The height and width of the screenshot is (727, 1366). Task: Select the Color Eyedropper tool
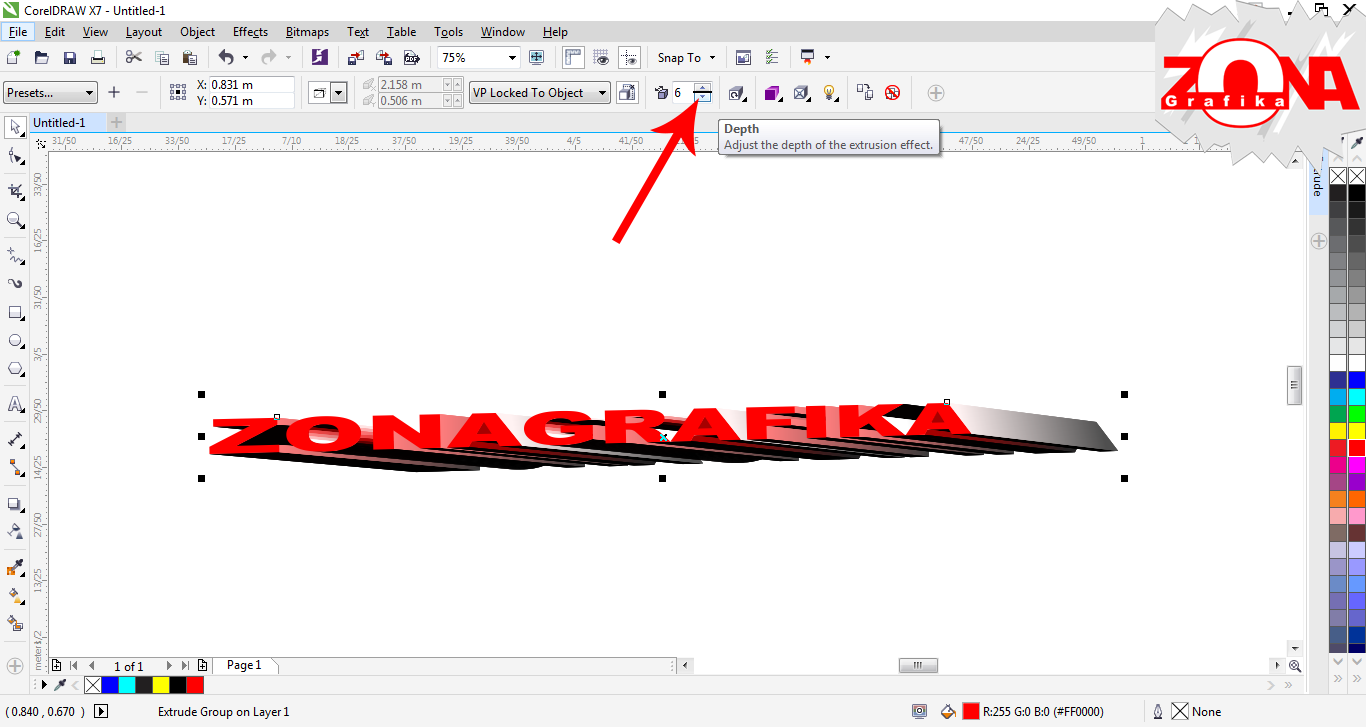(15, 567)
